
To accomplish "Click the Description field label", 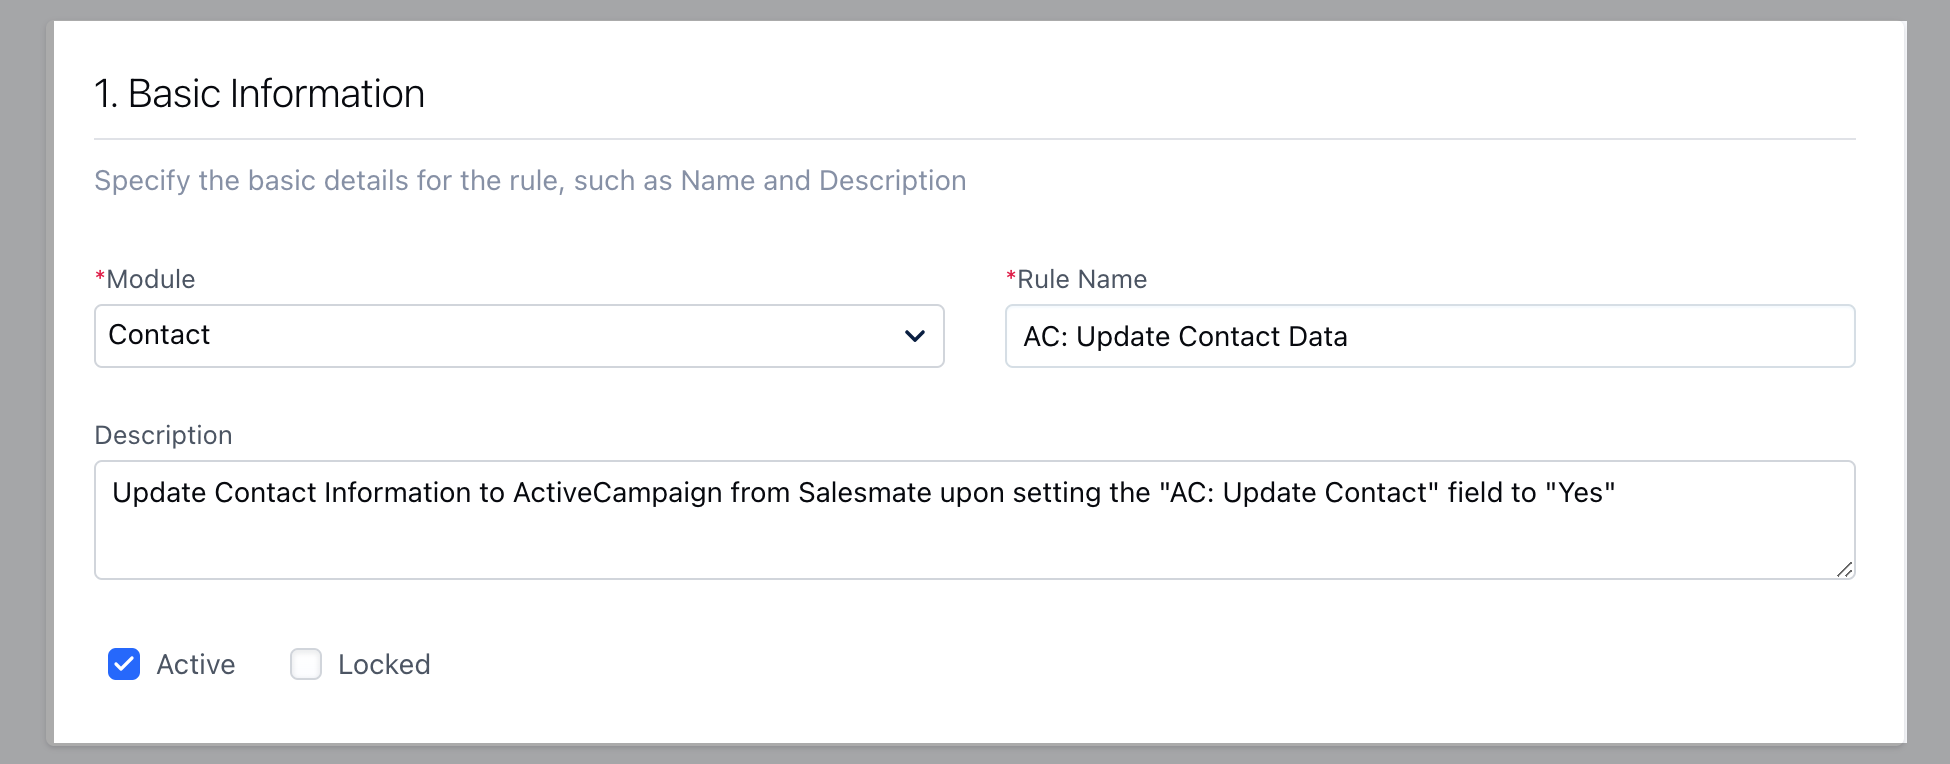I will pyautogui.click(x=163, y=435).
